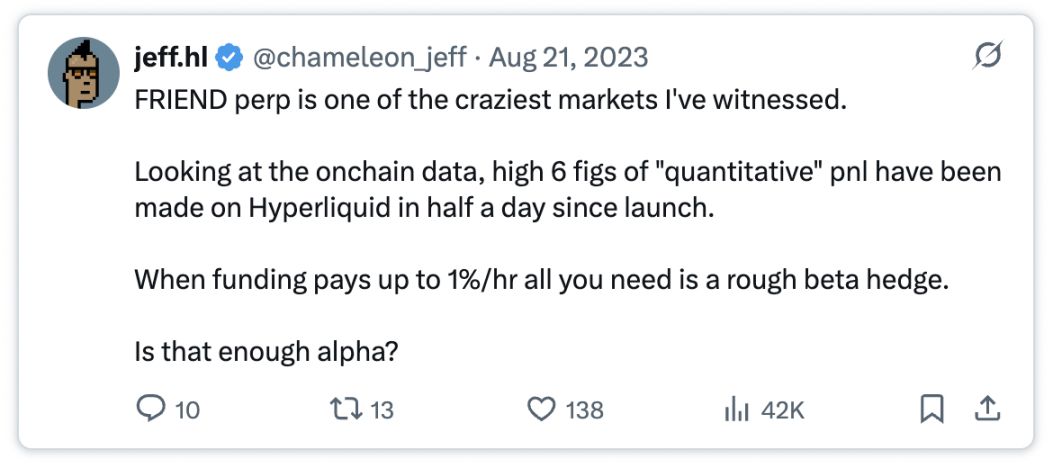The width and height of the screenshot is (1053, 468).
Task: Click the reply count of 10
Action: click(187, 410)
